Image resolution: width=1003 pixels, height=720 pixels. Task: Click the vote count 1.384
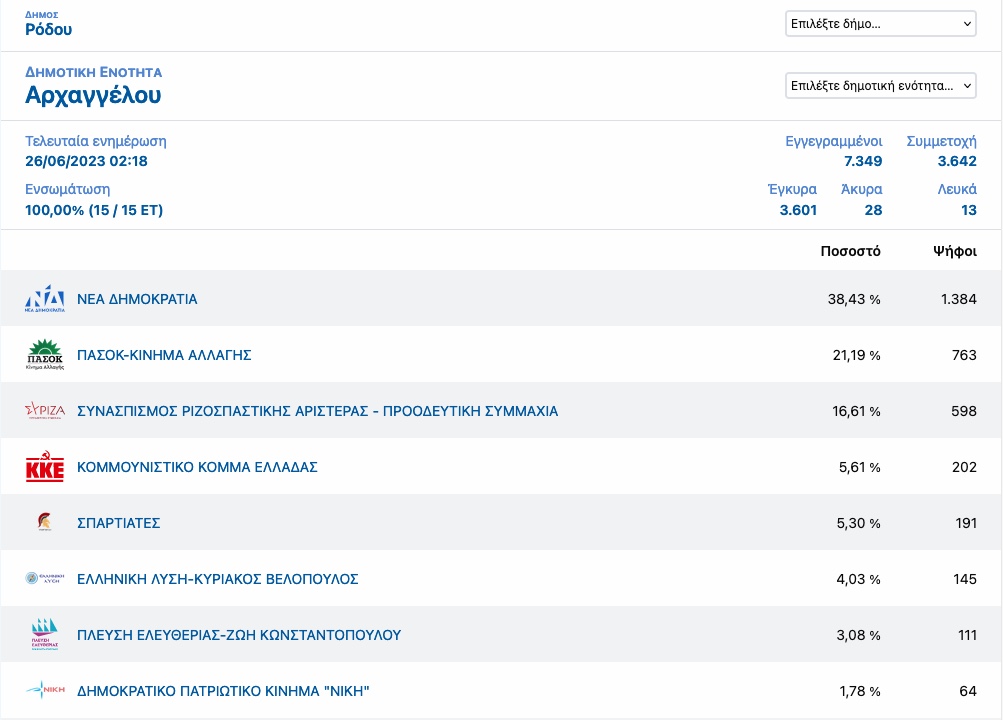tap(958, 299)
